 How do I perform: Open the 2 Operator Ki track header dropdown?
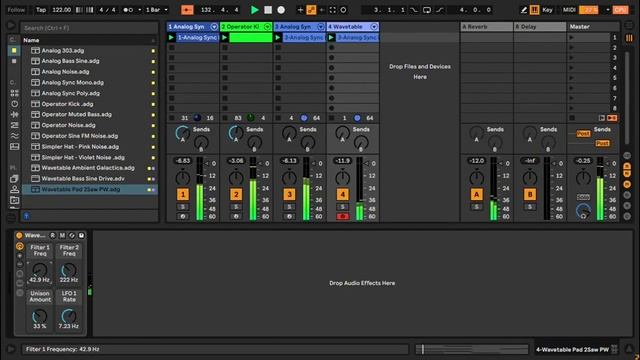(267, 27)
